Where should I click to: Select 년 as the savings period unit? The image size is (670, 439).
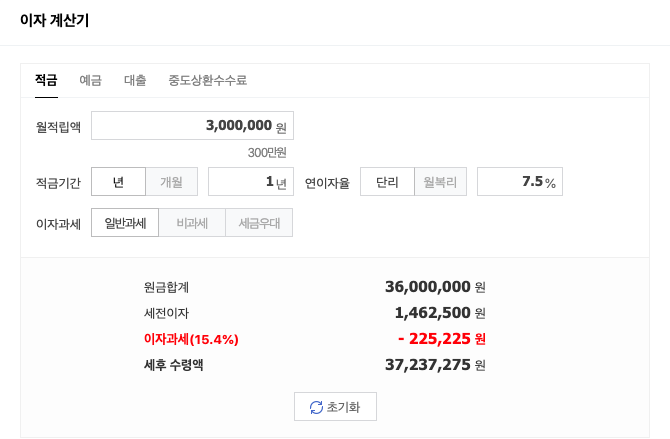click(x=118, y=182)
